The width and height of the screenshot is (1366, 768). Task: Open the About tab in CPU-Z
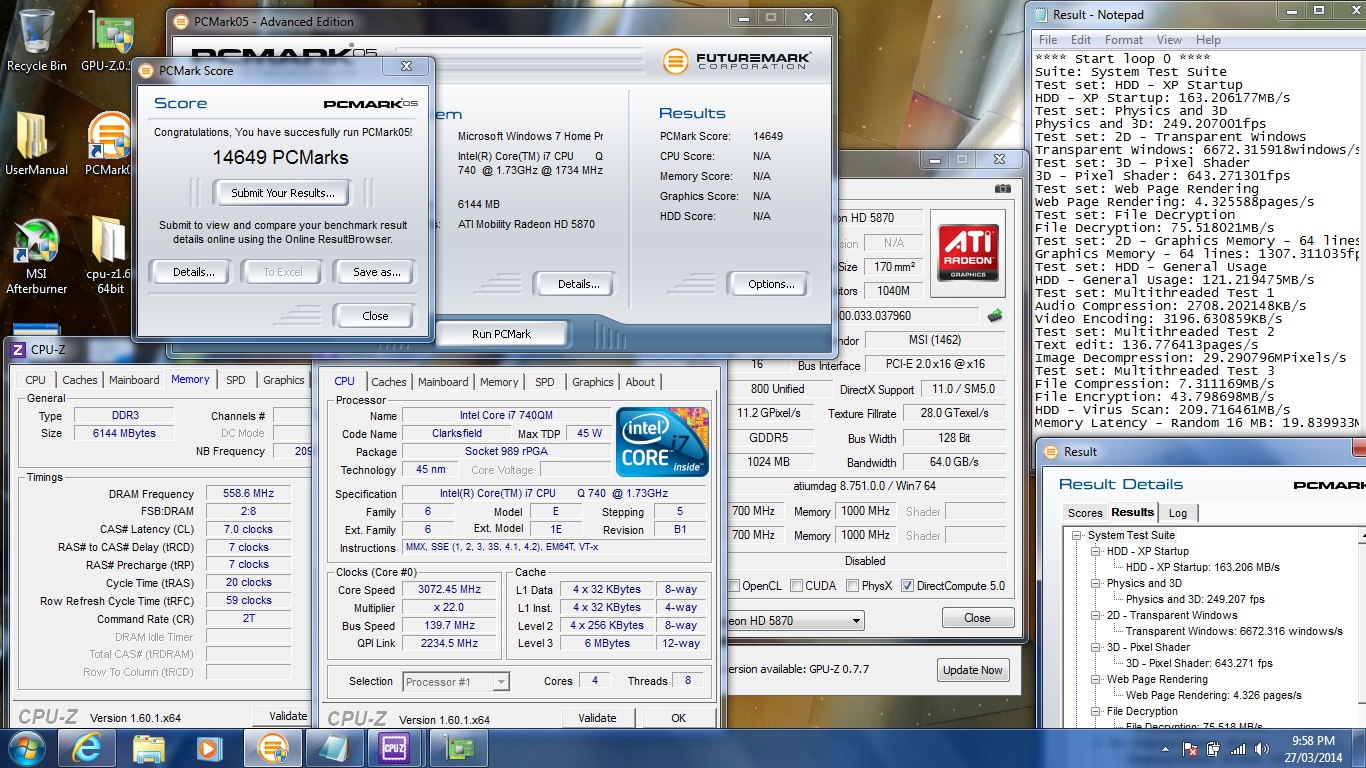coord(640,382)
